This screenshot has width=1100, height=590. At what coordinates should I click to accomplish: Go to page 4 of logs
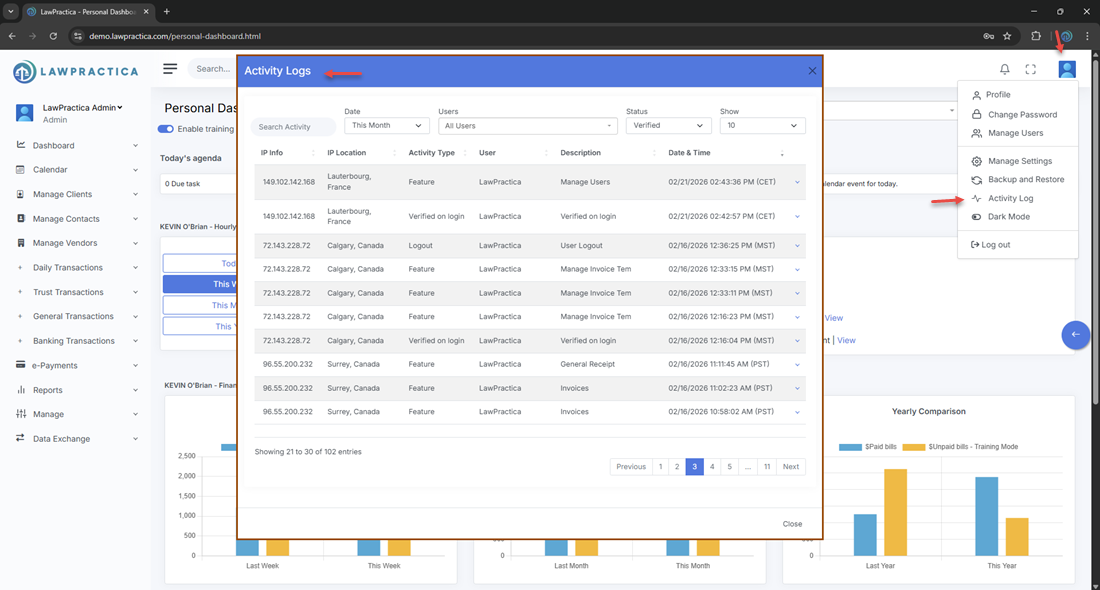(x=712, y=467)
